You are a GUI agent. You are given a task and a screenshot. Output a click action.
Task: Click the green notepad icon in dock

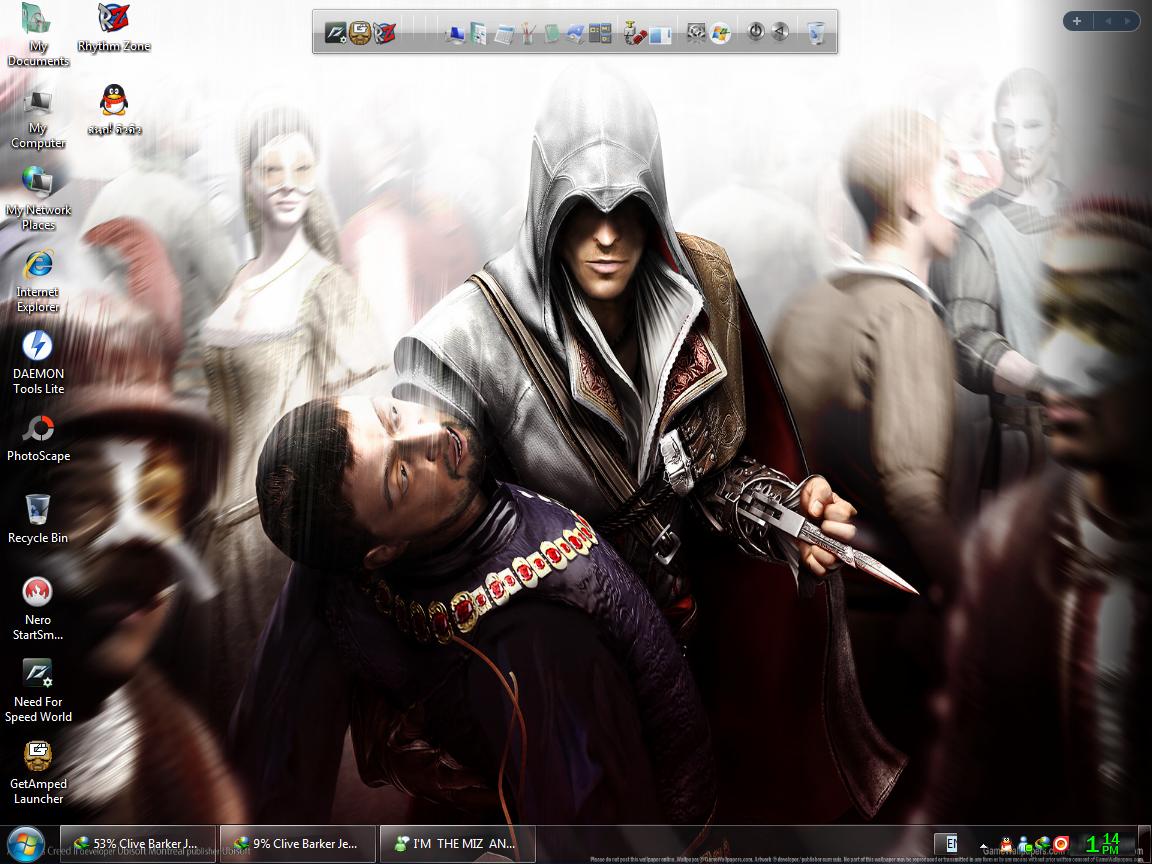click(552, 34)
